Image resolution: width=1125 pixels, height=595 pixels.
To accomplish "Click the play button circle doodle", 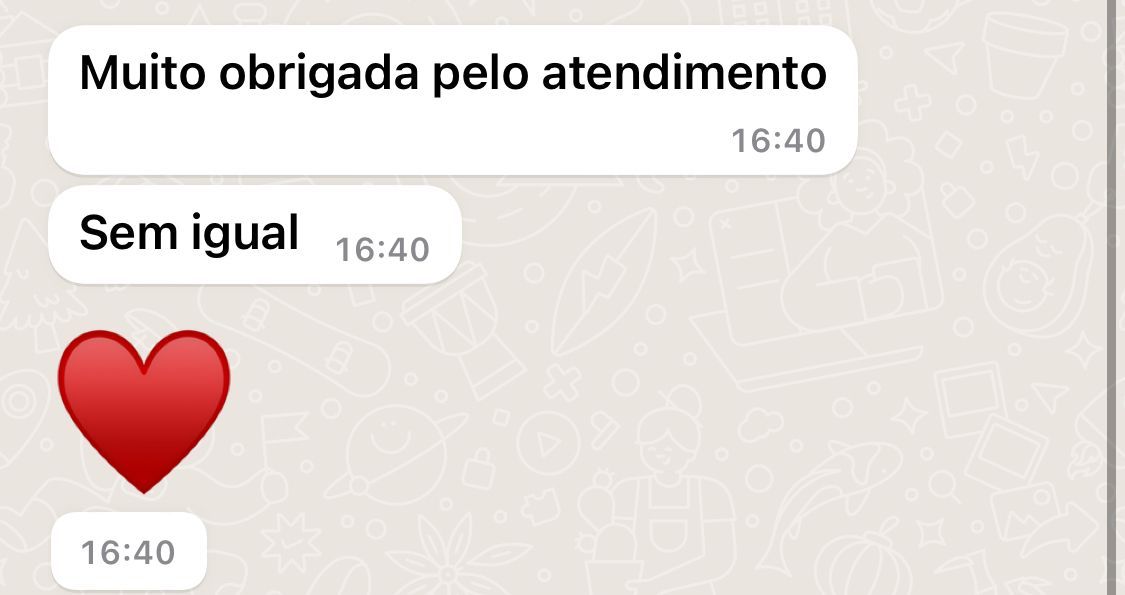I will pyautogui.click(x=549, y=444).
